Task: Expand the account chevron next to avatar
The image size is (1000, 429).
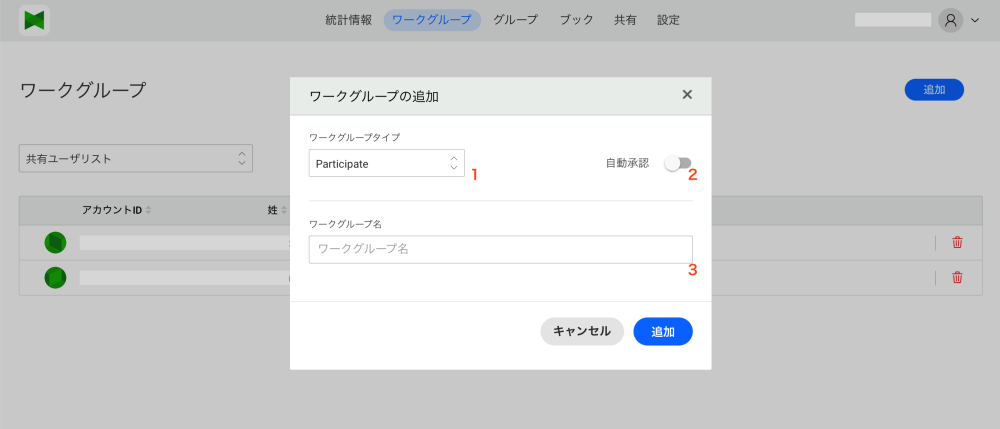Action: [975, 20]
